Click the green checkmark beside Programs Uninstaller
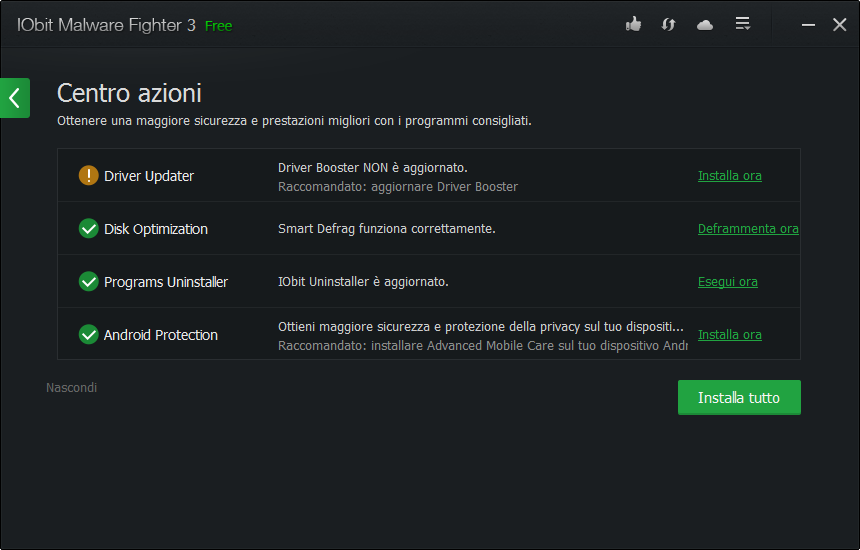Screen dimensions: 860x550 pyautogui.click(x=89, y=282)
